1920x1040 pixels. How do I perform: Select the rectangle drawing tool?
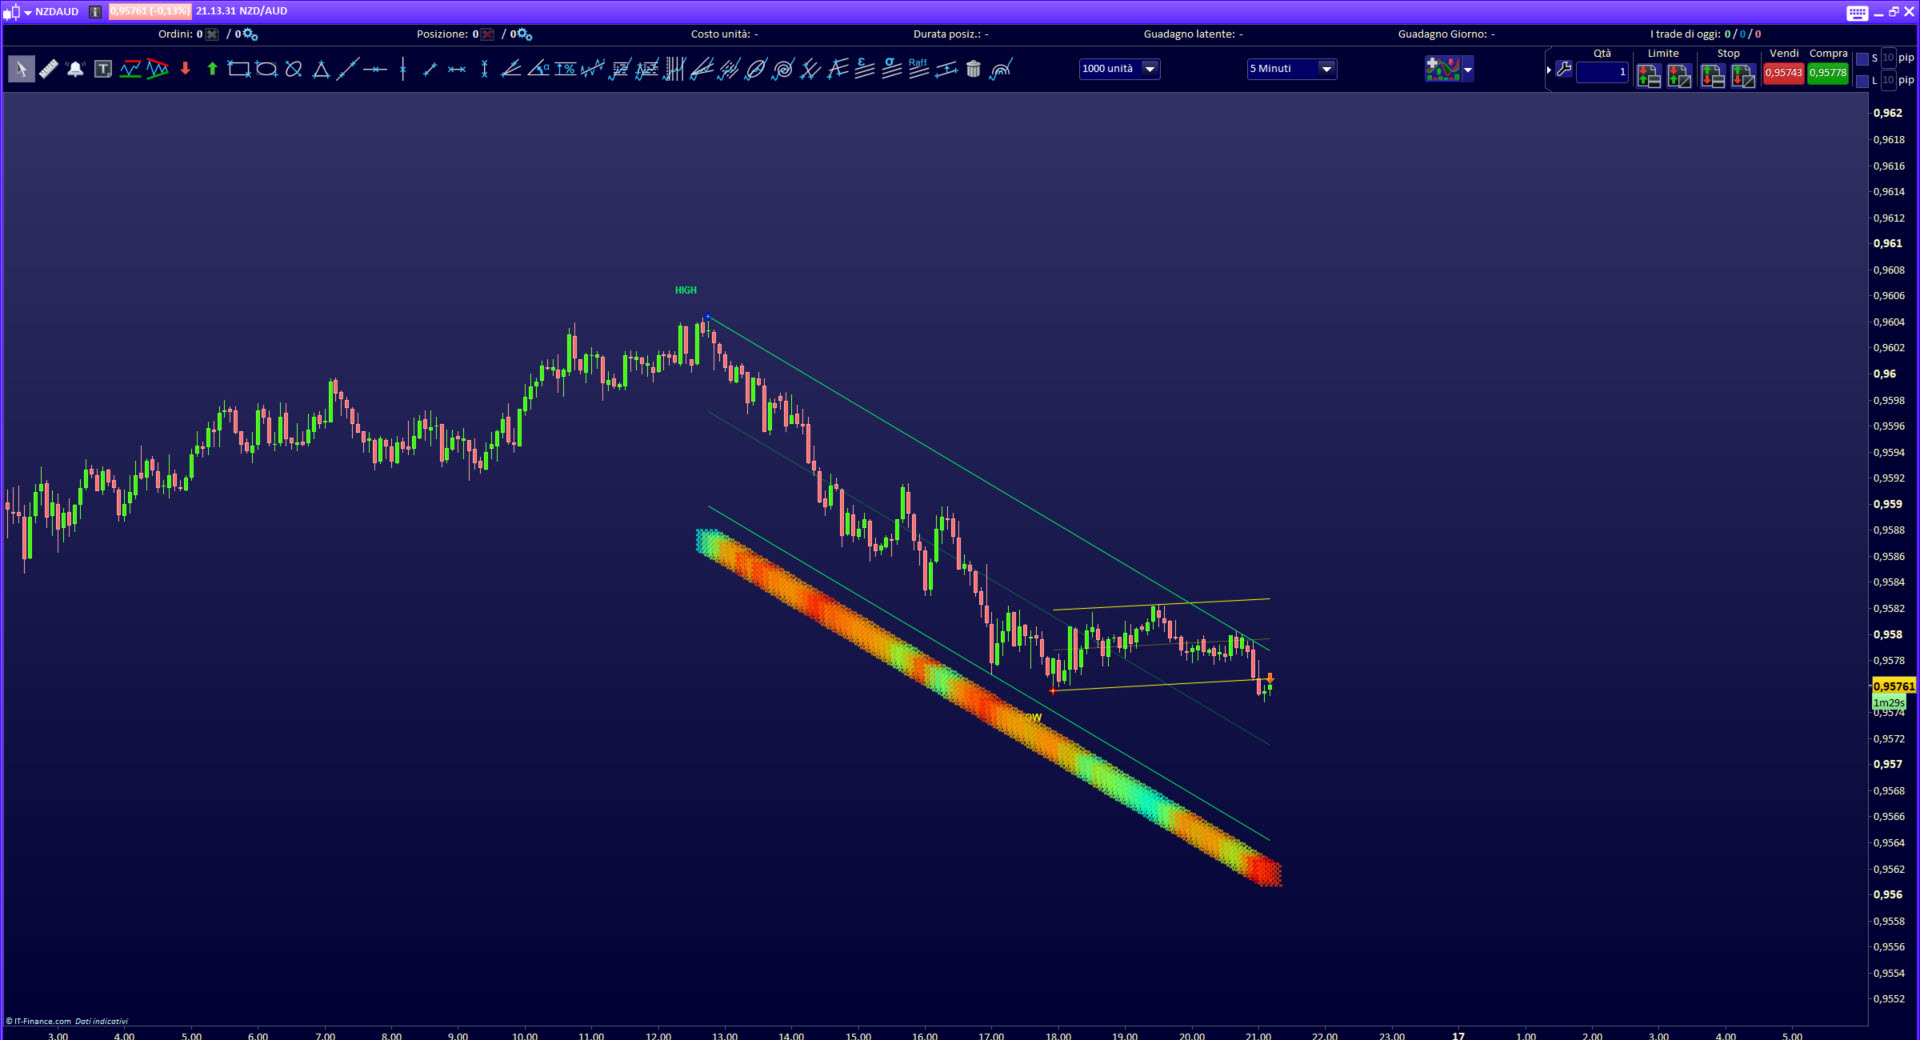(x=239, y=69)
